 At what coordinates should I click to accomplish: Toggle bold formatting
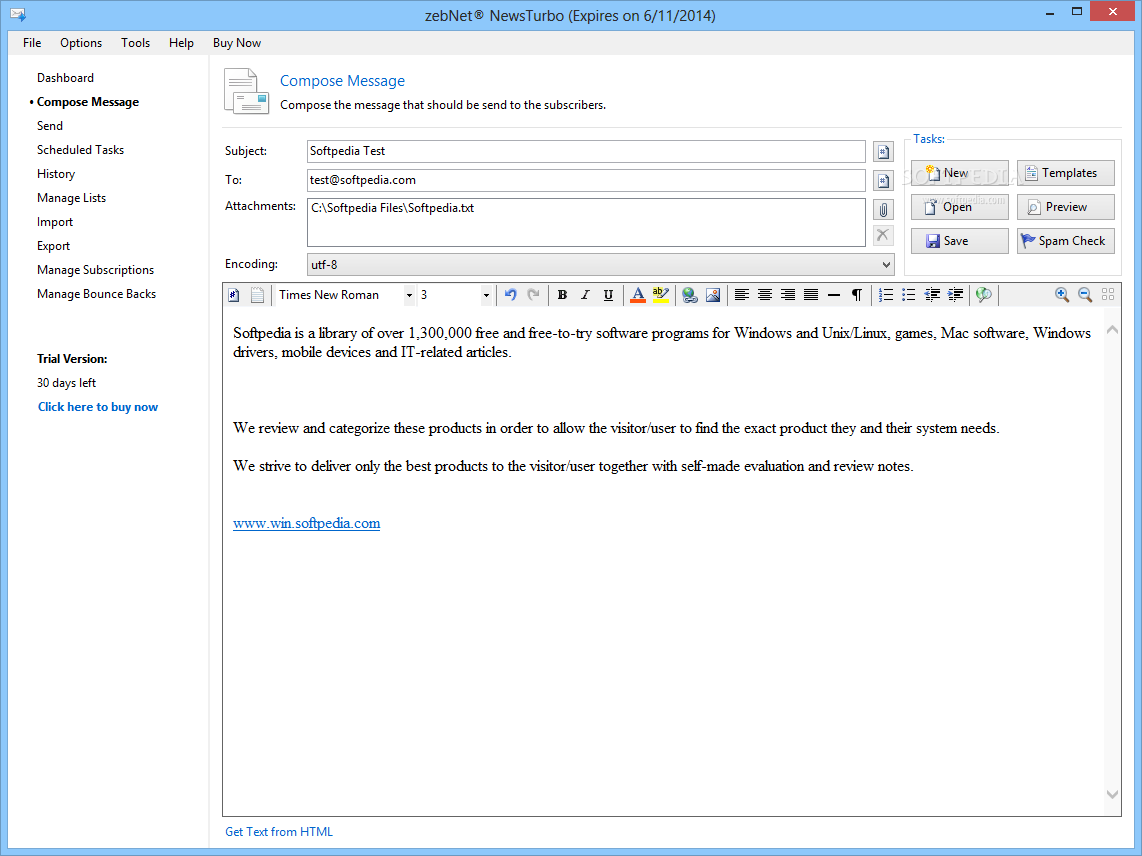click(x=562, y=294)
